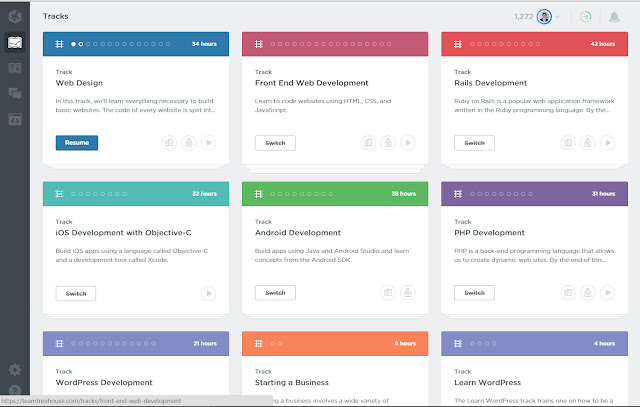Click the rail track icon in WordPress Development header
The image size is (640, 407).
coord(59,344)
